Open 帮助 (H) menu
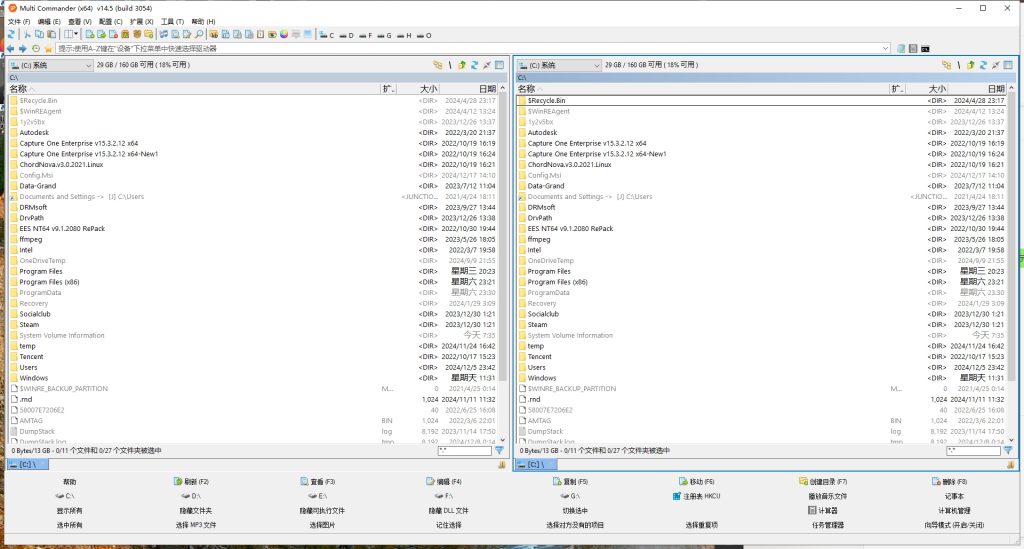 click(x=203, y=22)
